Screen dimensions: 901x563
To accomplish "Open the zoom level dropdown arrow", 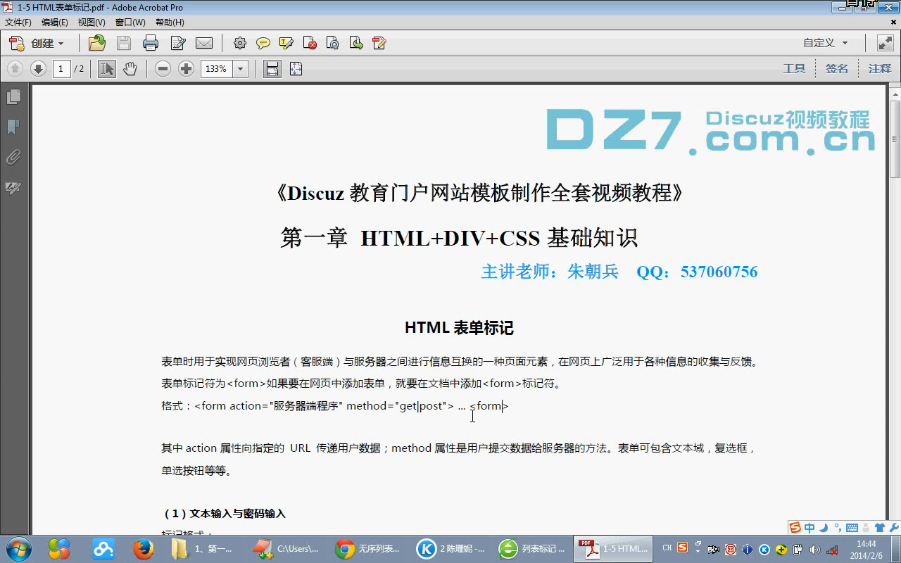I will (x=241, y=69).
